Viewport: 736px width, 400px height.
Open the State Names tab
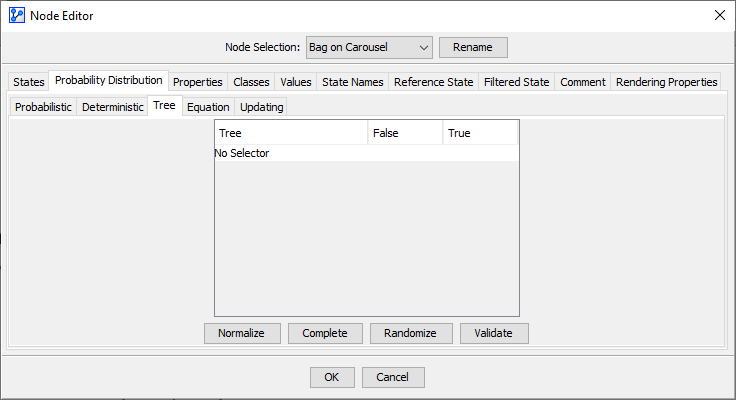point(352,82)
